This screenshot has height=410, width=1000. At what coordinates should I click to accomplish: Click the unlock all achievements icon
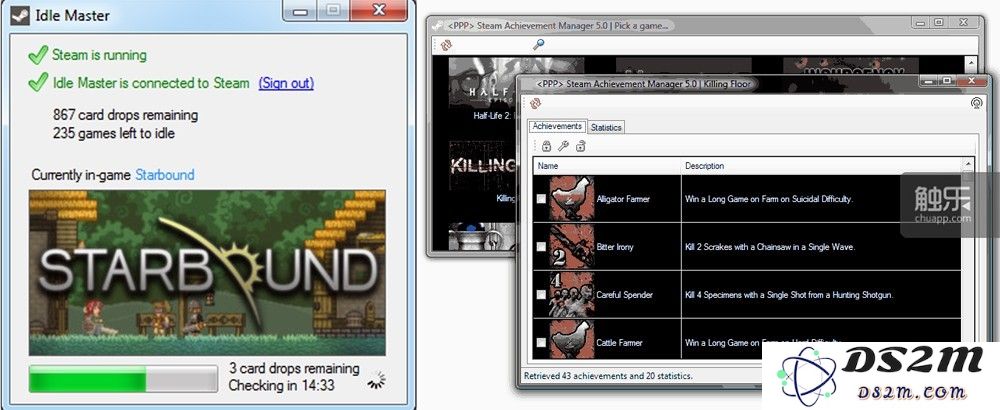pyautogui.click(x=580, y=147)
